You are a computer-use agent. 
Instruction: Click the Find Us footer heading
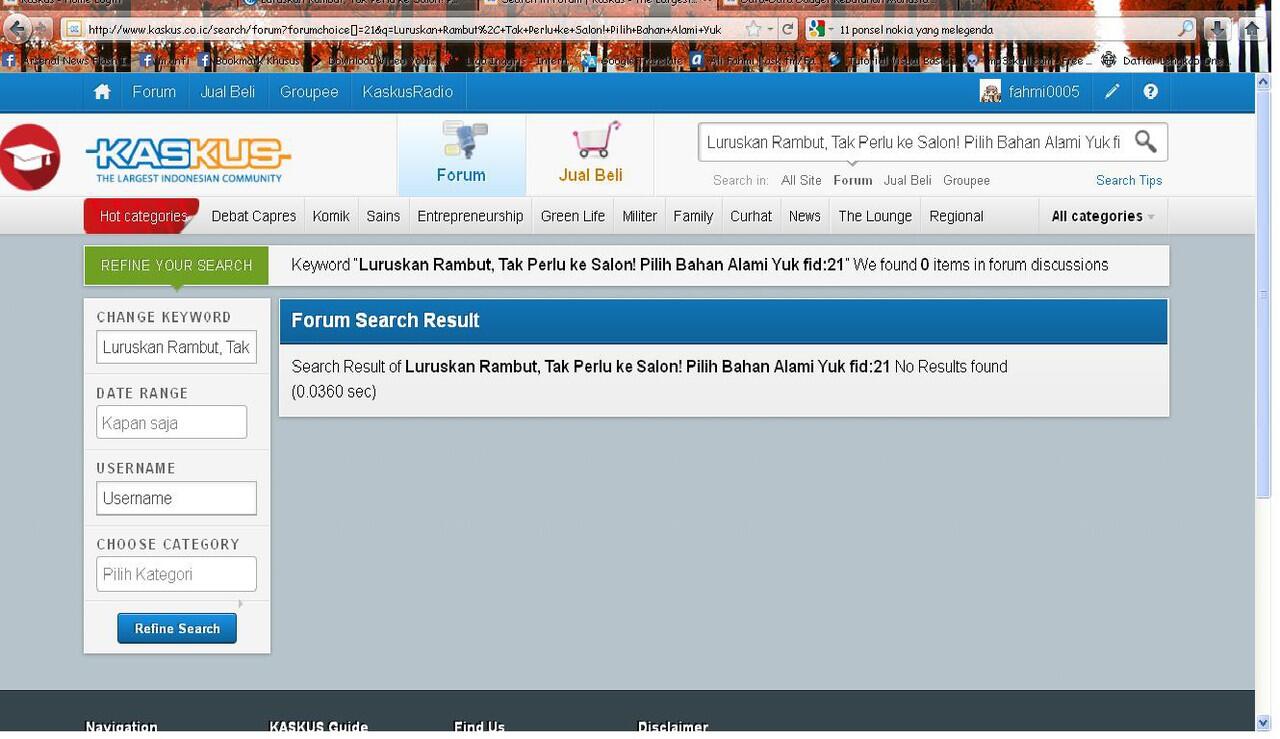[479, 727]
